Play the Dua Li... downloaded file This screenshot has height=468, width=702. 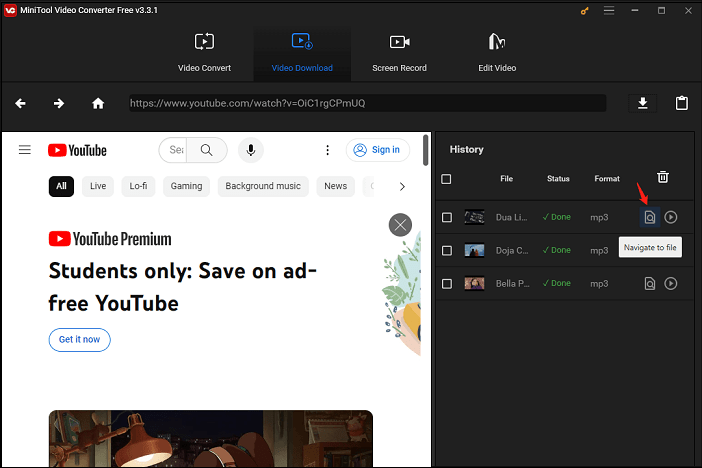670,217
